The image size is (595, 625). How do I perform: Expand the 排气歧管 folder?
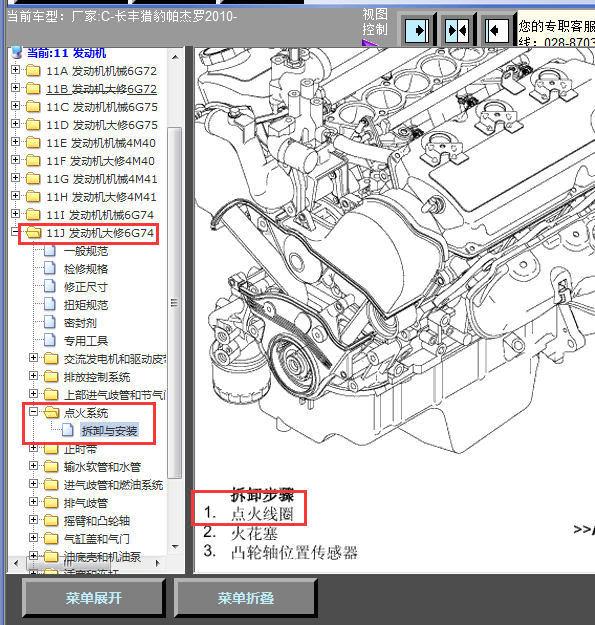point(33,501)
